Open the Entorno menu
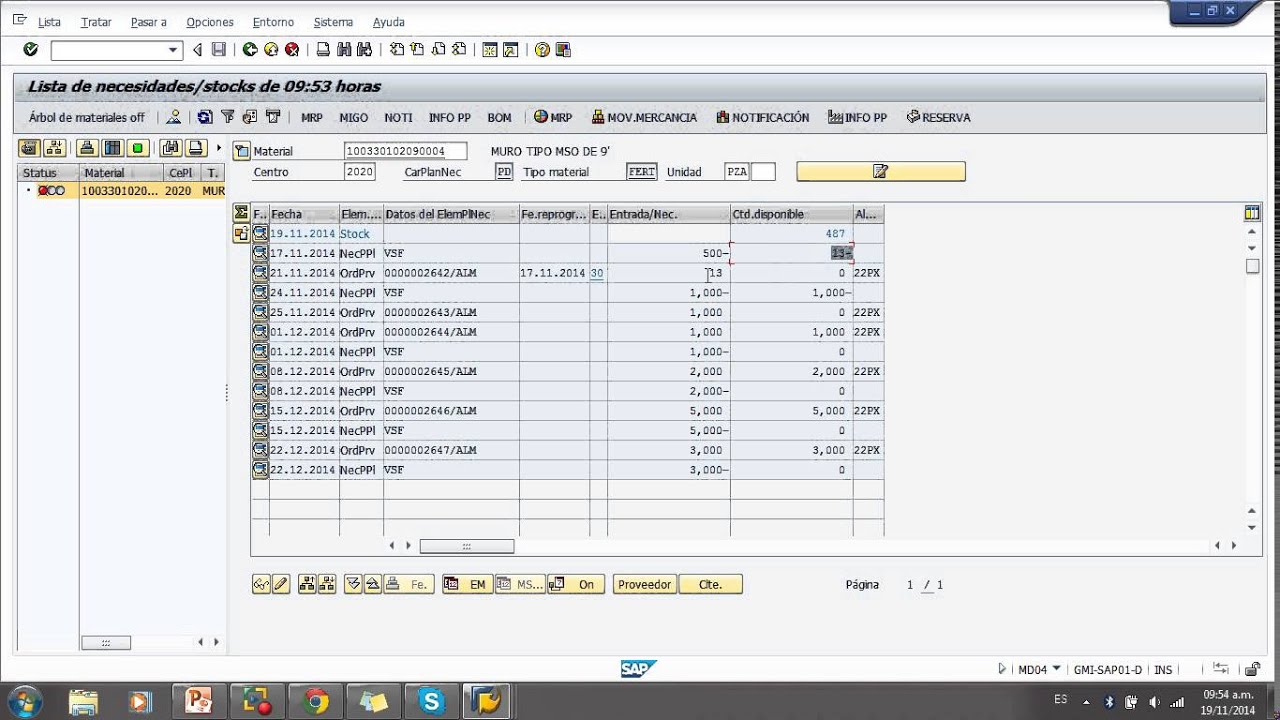 (273, 22)
